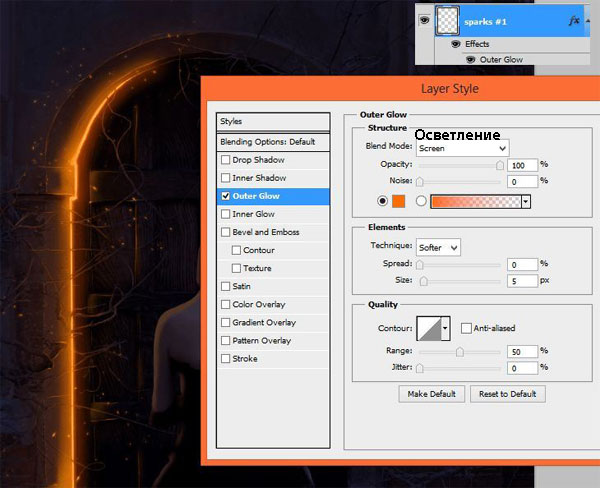Select the gradient radio button
The image size is (600, 488).
(421, 201)
